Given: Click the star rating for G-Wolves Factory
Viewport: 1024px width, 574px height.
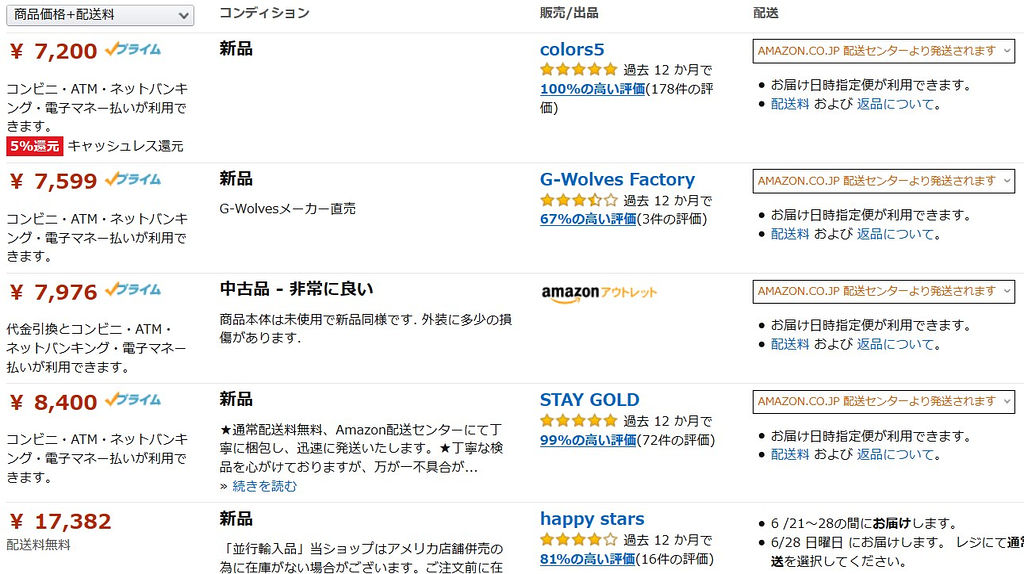Looking at the screenshot, I should pyautogui.click(x=579, y=200).
